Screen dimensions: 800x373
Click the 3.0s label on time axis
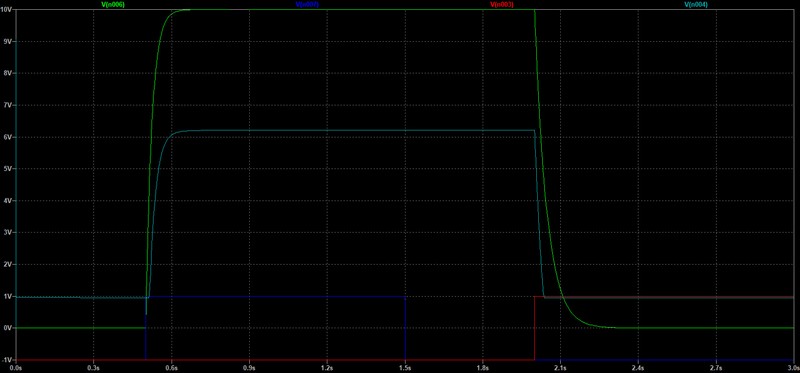point(793,367)
